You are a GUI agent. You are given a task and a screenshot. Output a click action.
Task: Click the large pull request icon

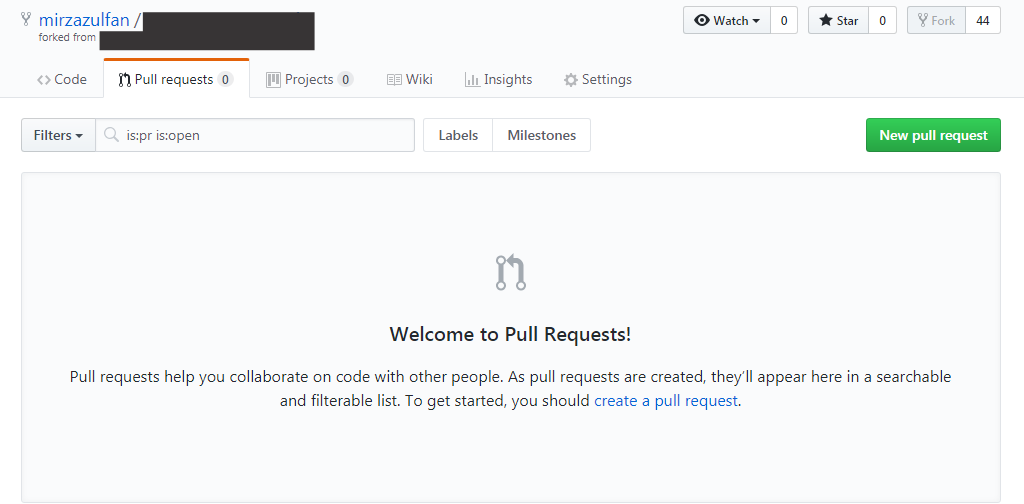[510, 273]
